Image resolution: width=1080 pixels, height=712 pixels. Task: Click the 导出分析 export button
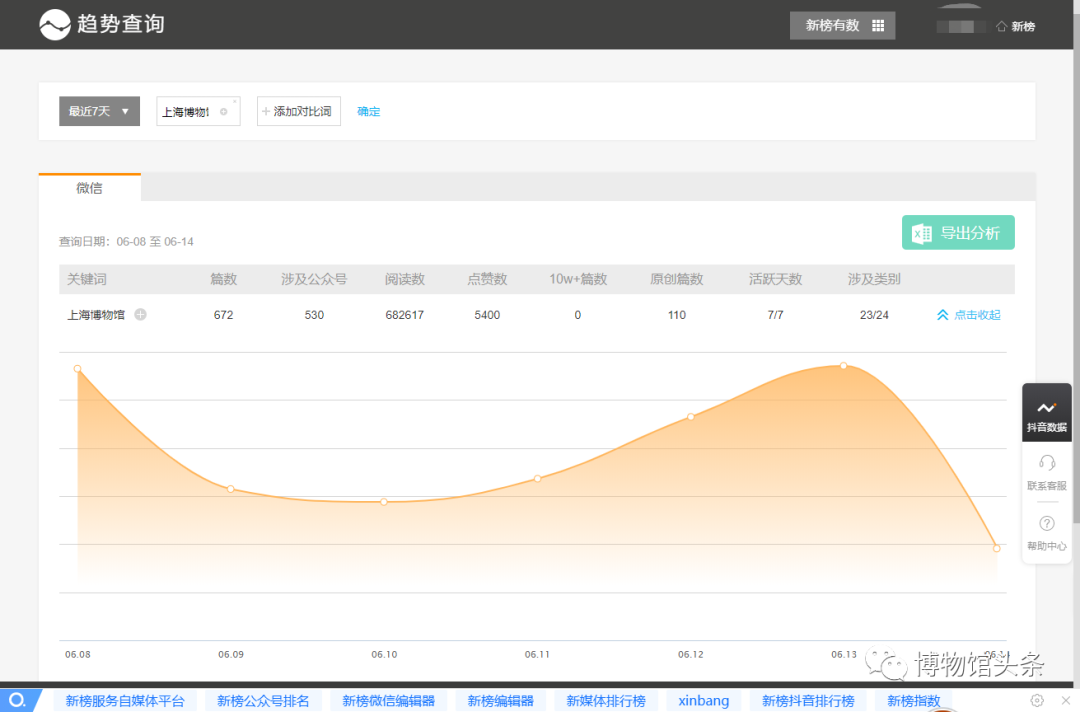point(958,233)
